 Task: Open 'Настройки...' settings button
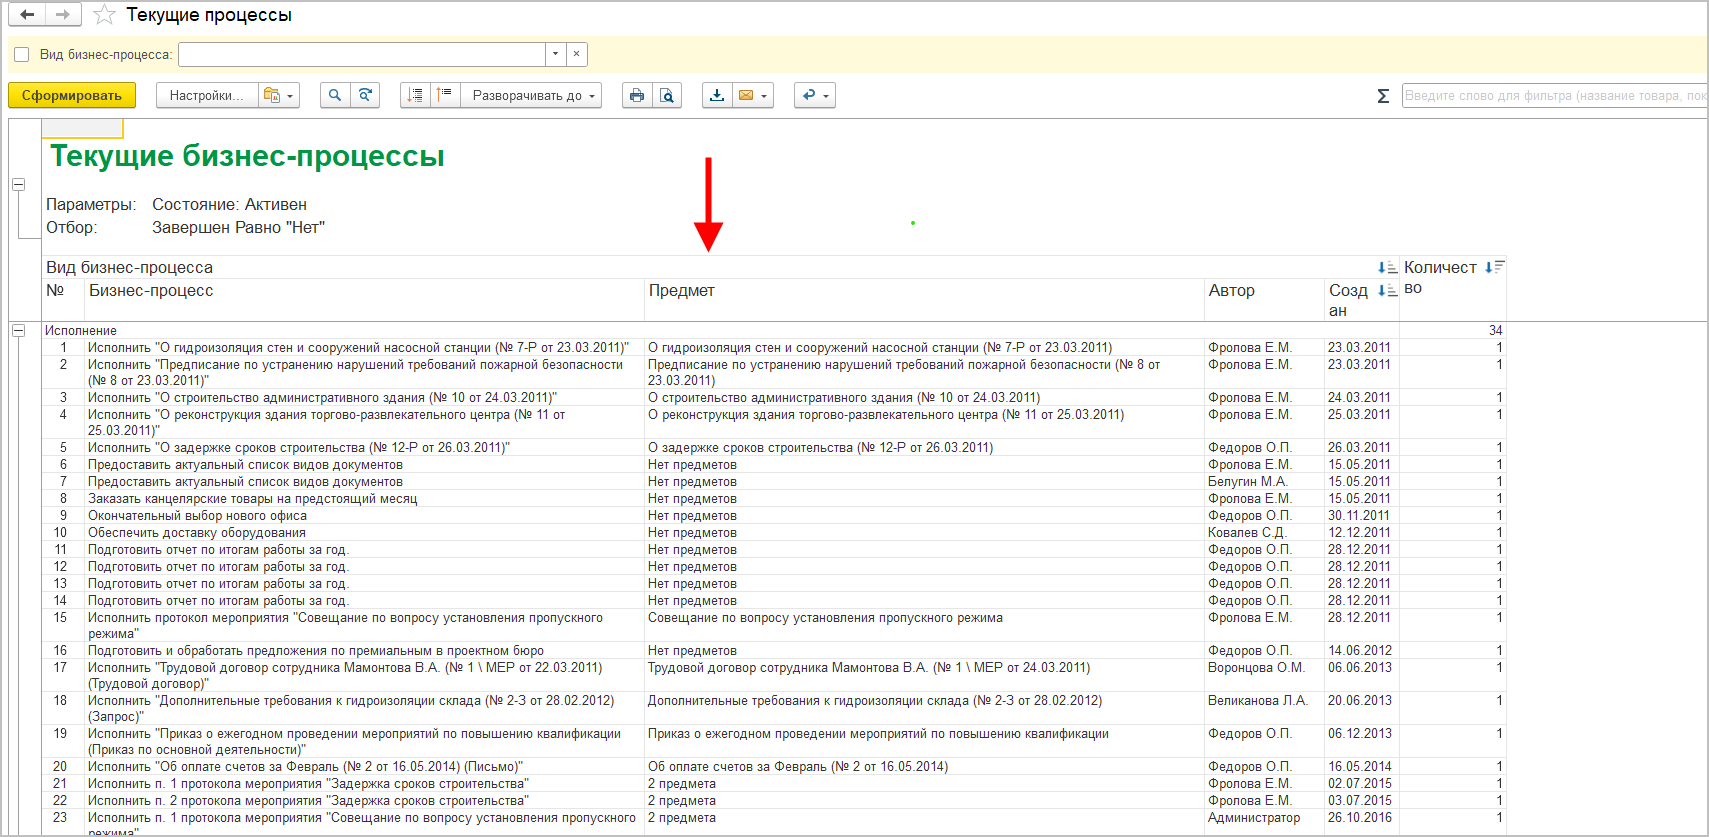[x=206, y=95]
